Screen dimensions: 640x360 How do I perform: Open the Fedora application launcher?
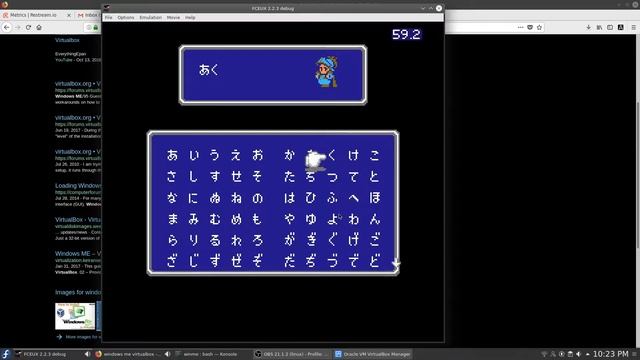pos(6,354)
